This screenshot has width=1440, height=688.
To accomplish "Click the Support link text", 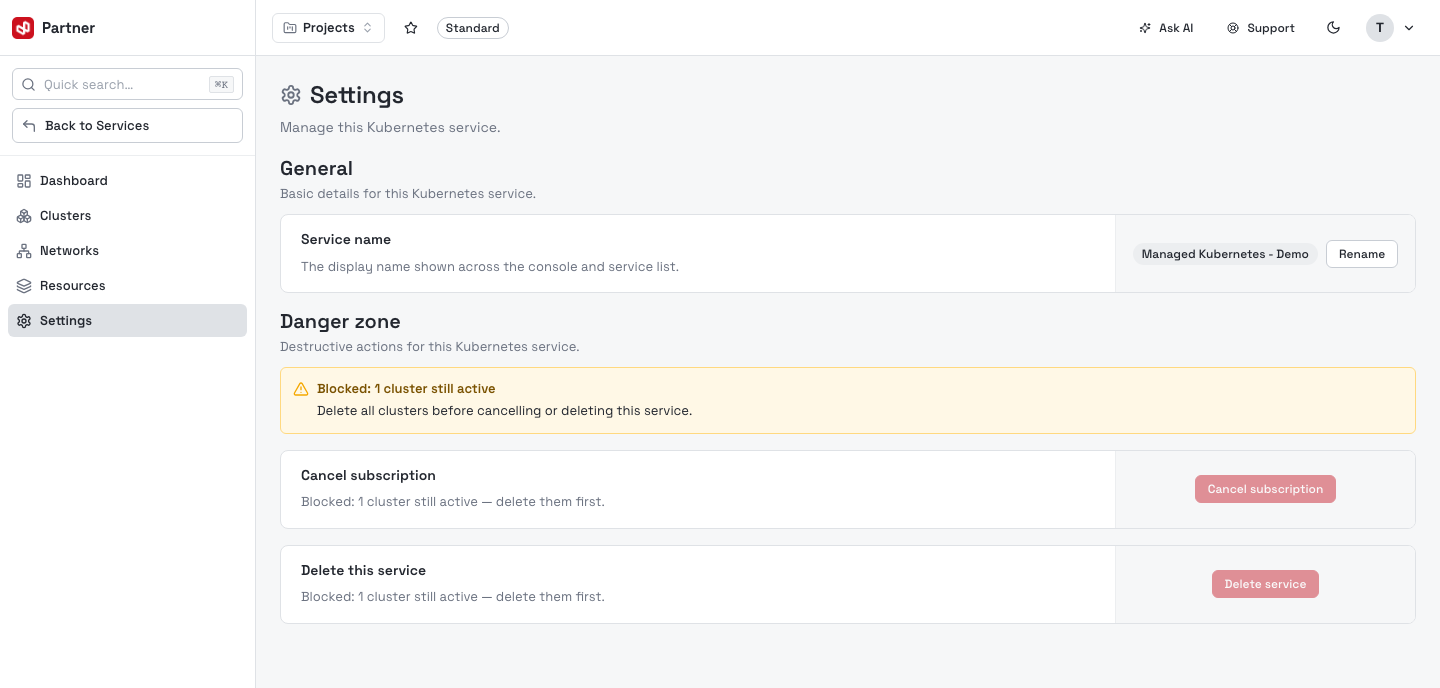I will [x=1271, y=28].
